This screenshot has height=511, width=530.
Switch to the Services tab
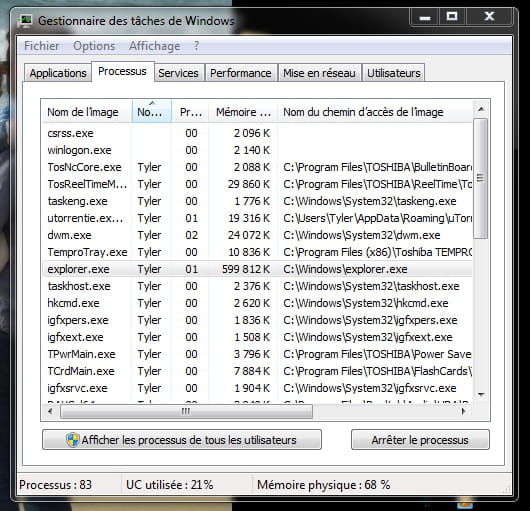point(178,73)
